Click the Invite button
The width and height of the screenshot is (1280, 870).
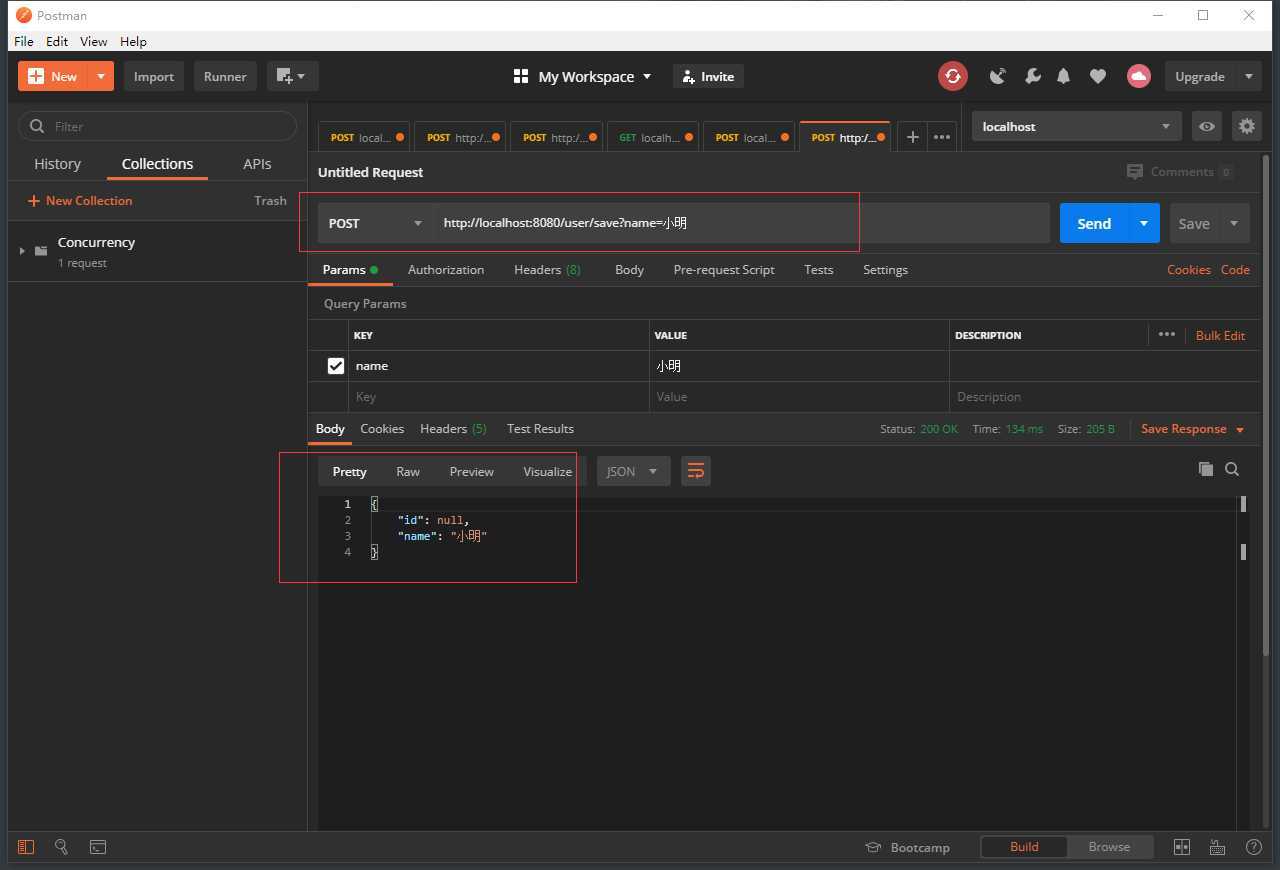(x=709, y=76)
